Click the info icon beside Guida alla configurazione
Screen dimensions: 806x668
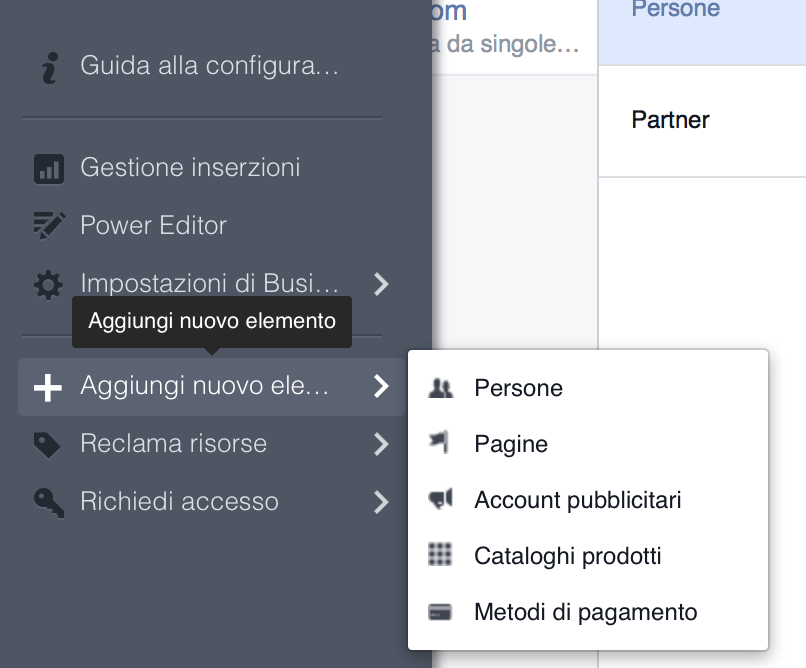tap(48, 67)
